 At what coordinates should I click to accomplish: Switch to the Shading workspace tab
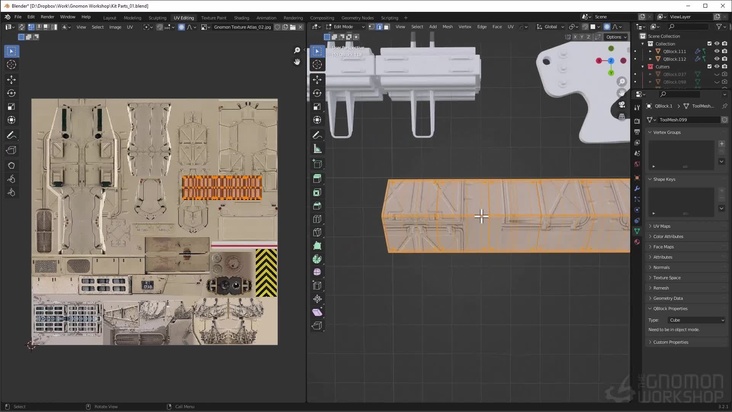click(x=241, y=18)
